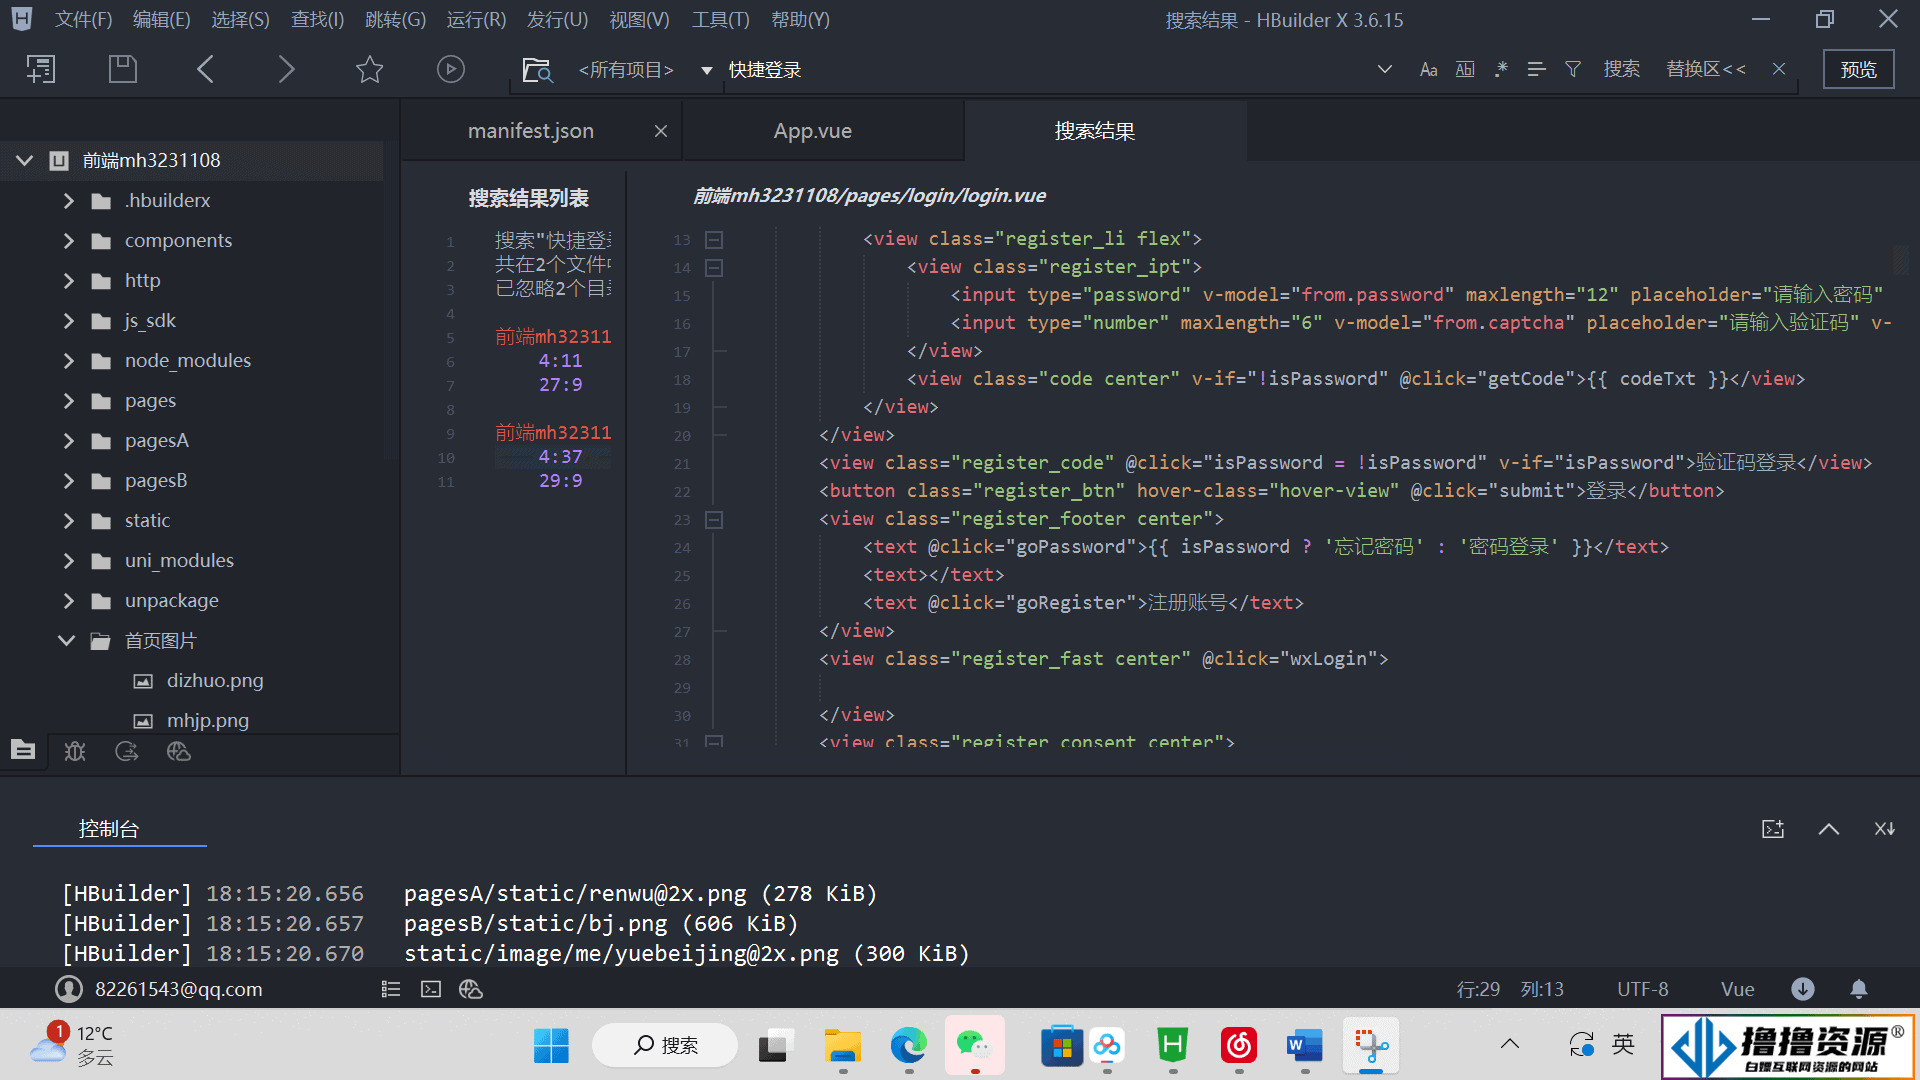
Task: Switch to the App.vue tab
Action: 813,131
